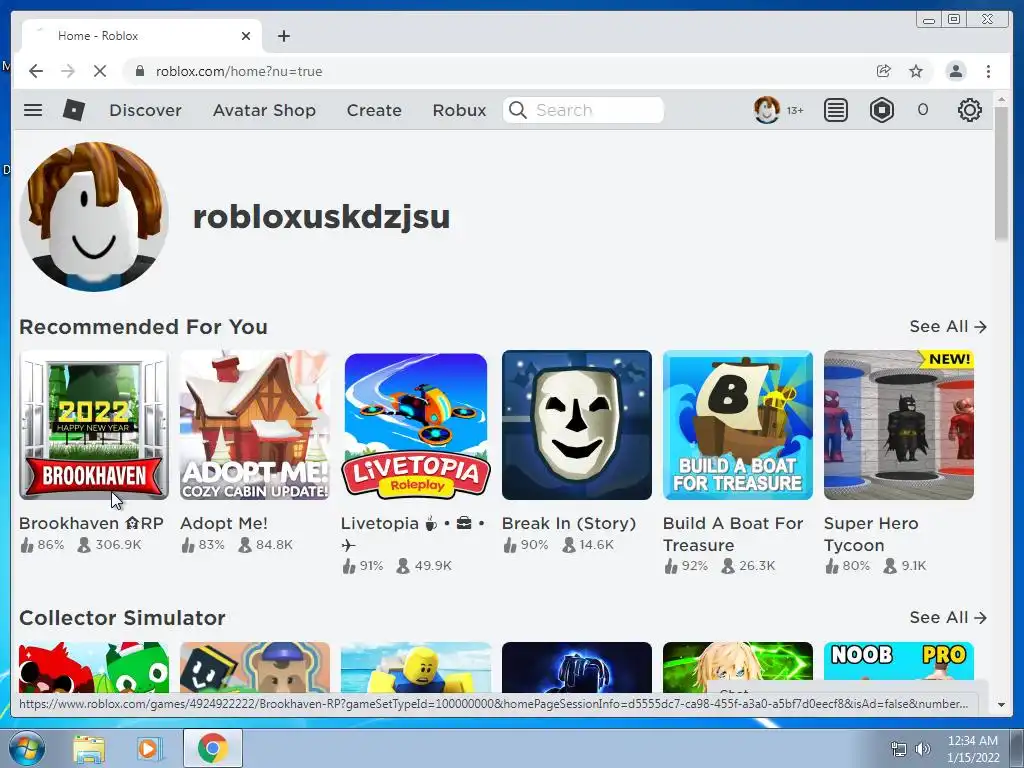Open the settings gear icon
This screenshot has height=768, width=1024.
coord(969,110)
